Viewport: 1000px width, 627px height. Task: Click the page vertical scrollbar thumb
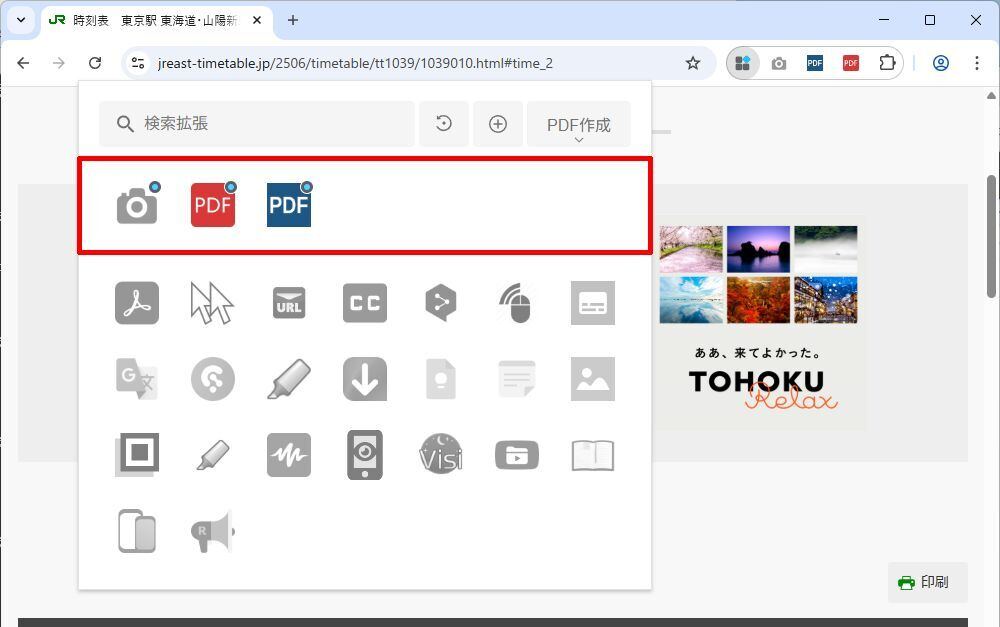click(992, 236)
